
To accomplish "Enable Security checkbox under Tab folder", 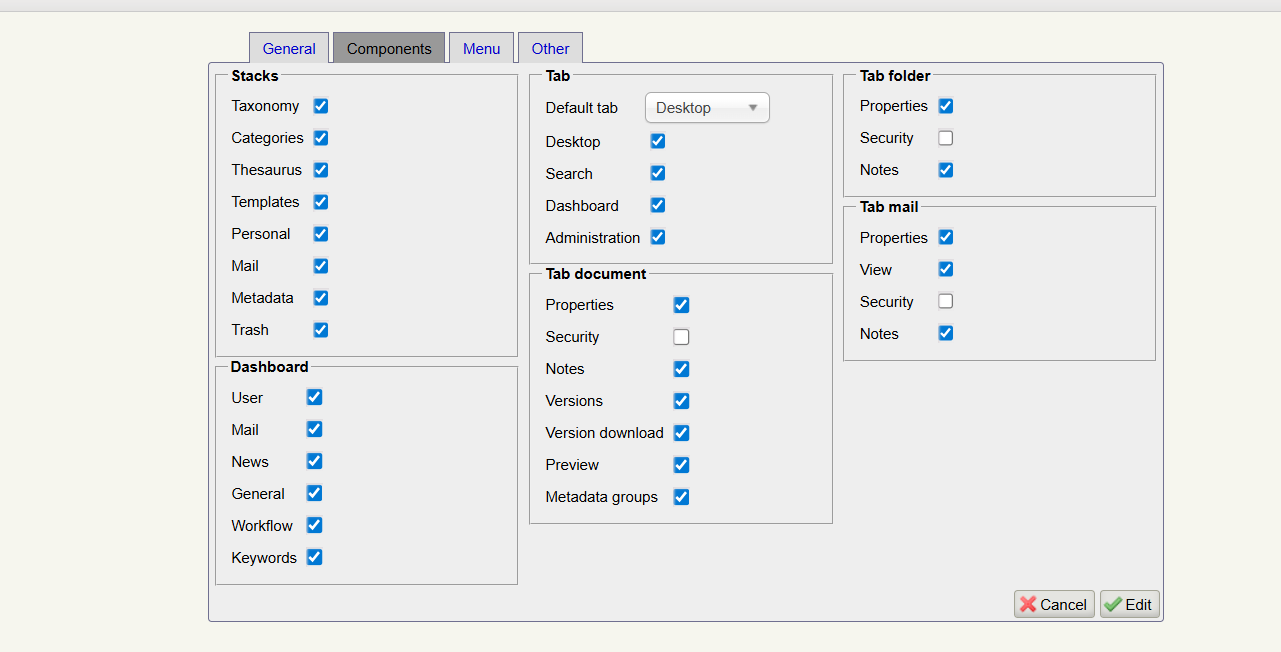I will tap(946, 138).
